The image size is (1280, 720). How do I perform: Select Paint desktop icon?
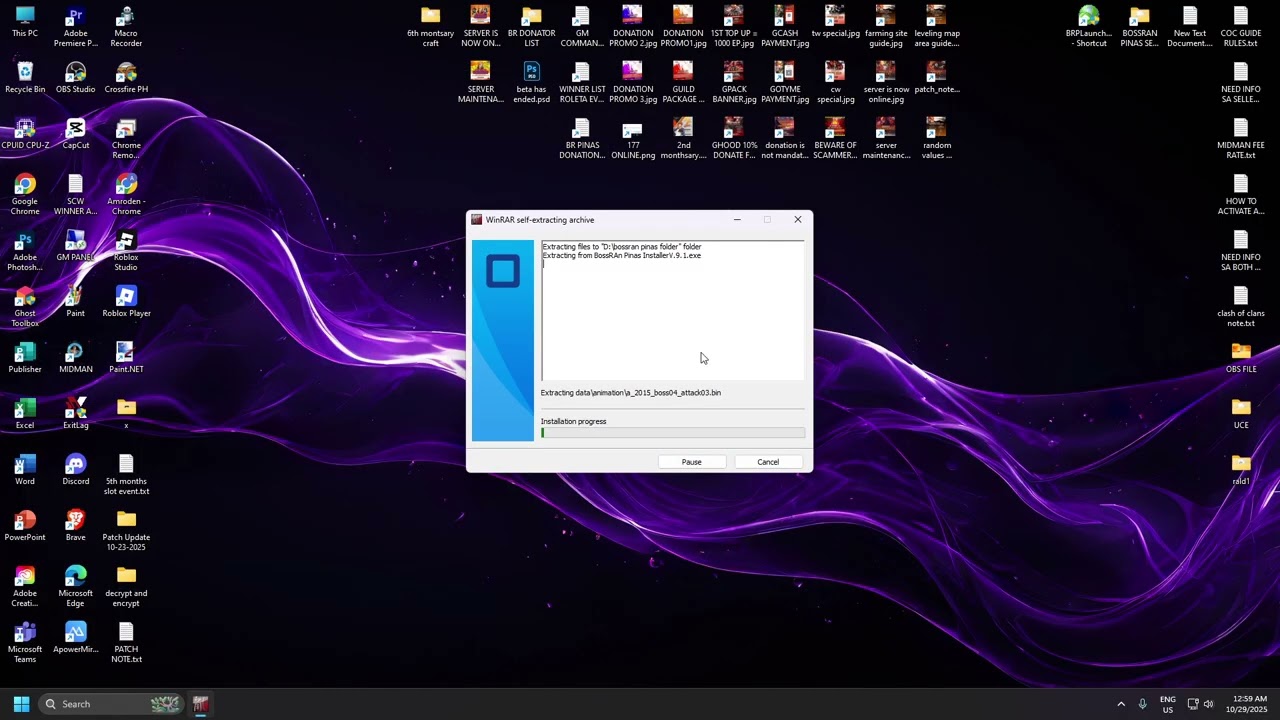coord(76,302)
